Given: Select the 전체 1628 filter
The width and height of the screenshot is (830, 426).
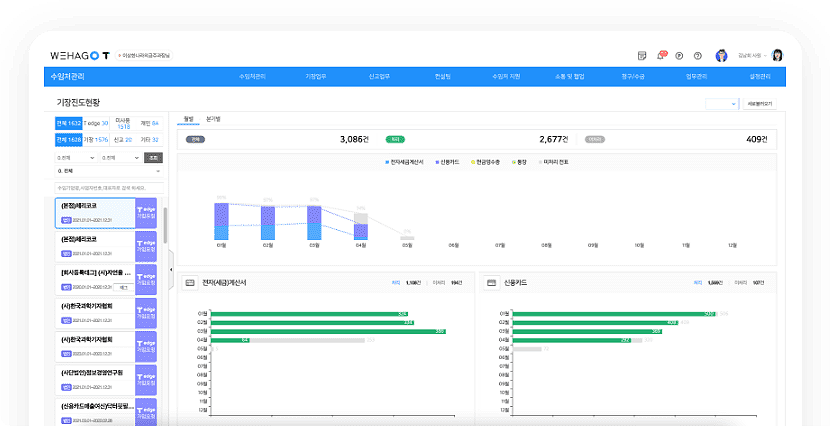Looking at the screenshot, I should point(69,140).
